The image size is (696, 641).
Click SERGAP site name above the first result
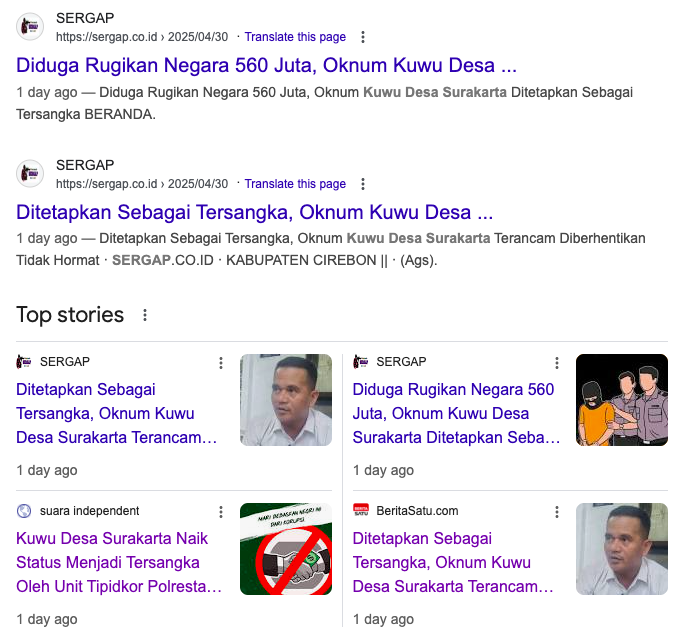[x=85, y=18]
